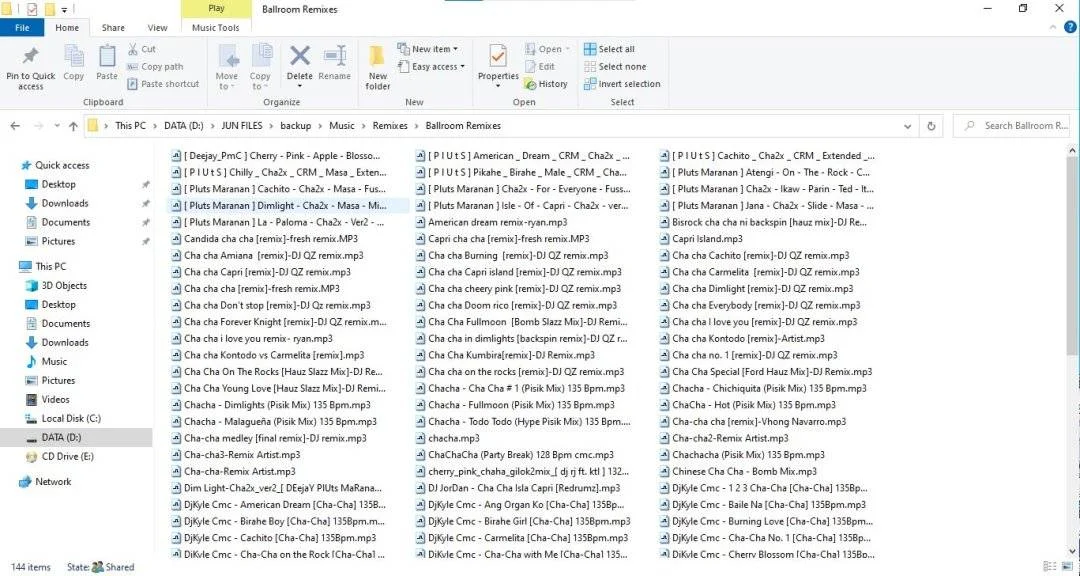This screenshot has height=576, width=1080.
Task: Click Remixes in the address path
Action: (x=390, y=126)
